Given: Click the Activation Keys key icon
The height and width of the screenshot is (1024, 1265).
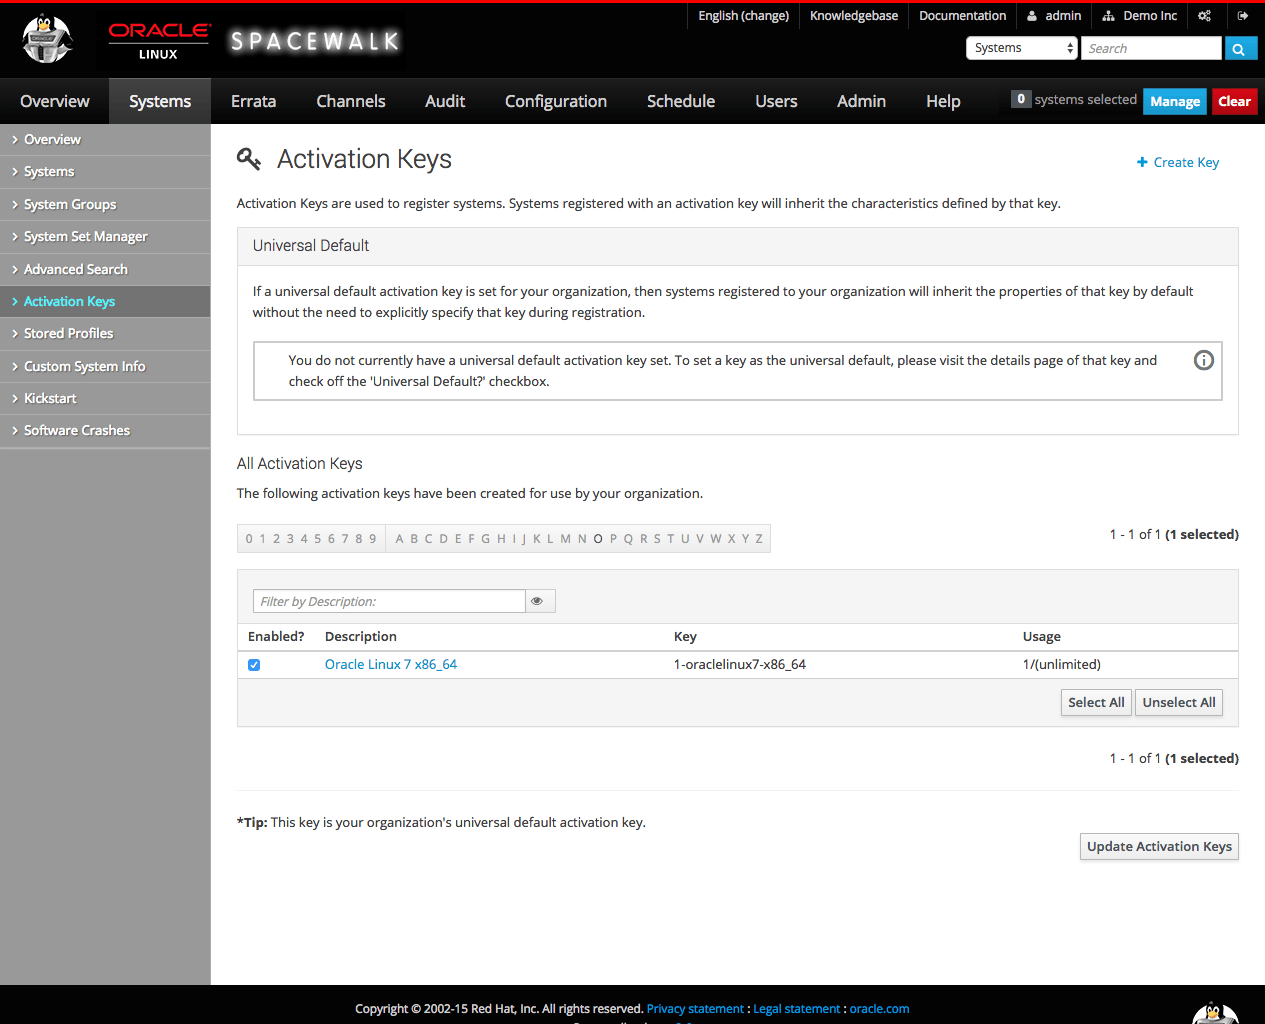Looking at the screenshot, I should pyautogui.click(x=248, y=159).
